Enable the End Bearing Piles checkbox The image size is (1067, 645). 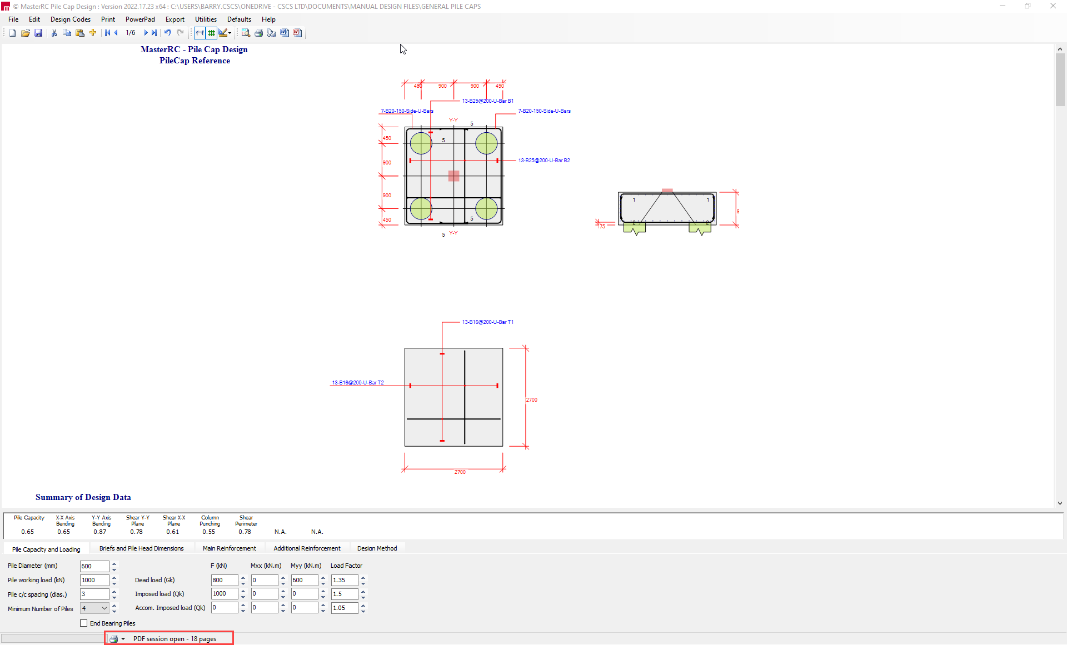pos(84,623)
